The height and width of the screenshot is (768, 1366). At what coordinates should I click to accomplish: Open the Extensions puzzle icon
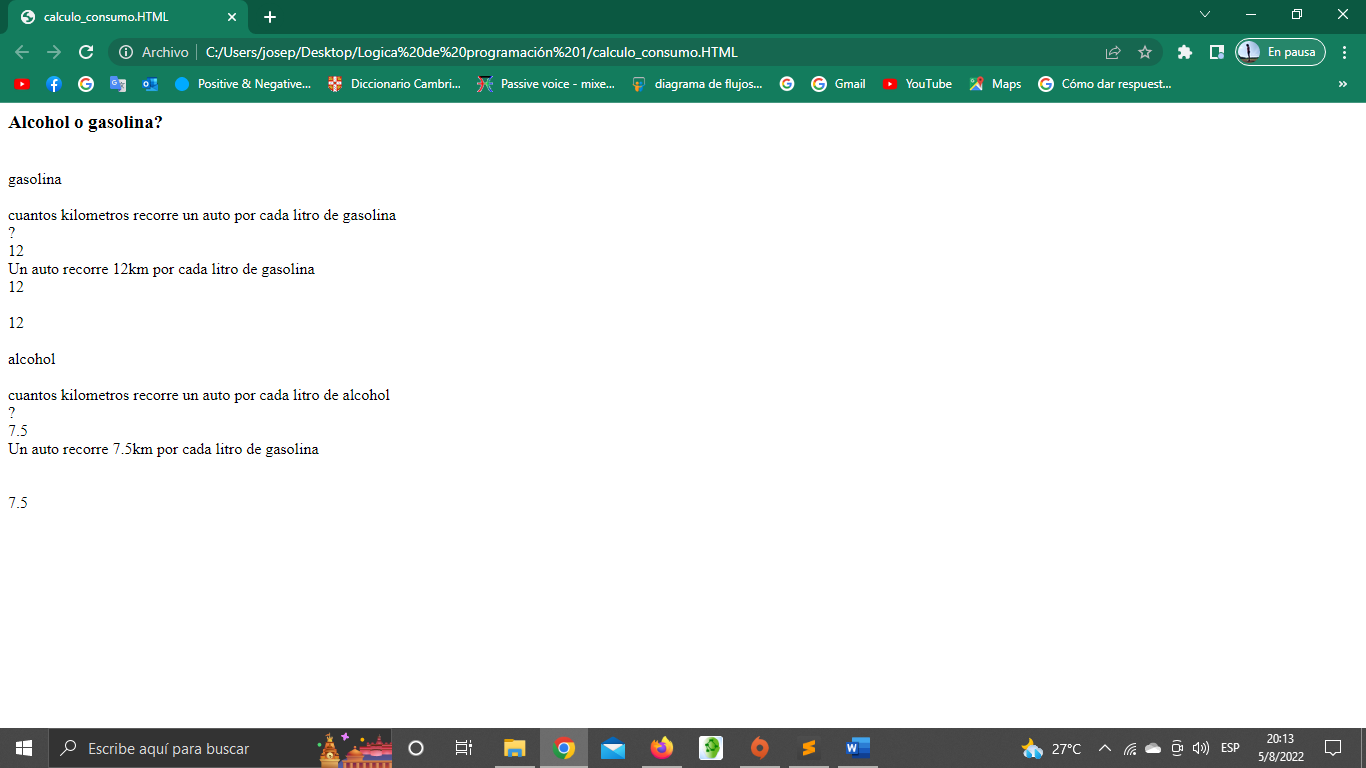[x=1185, y=52]
